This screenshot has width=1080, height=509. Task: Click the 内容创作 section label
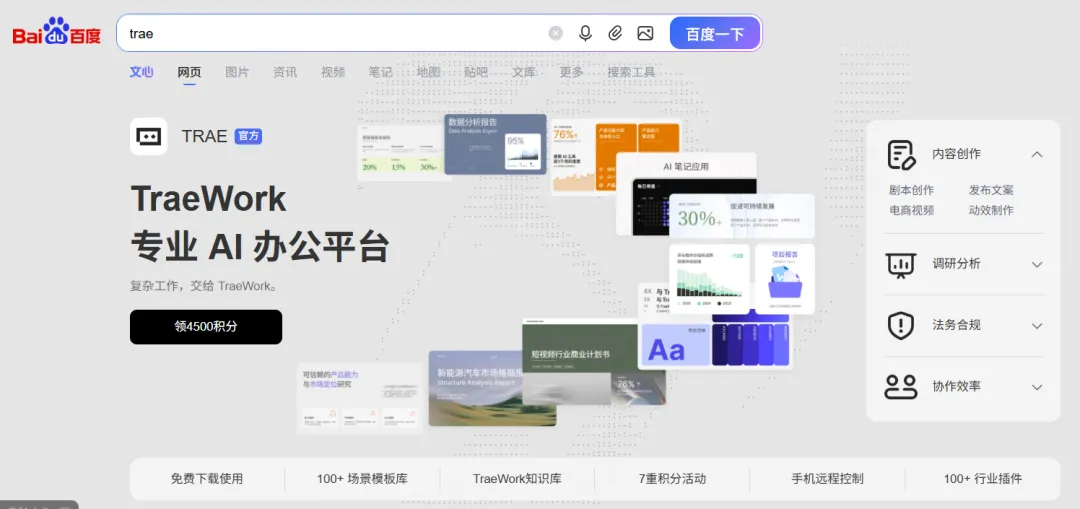point(956,154)
